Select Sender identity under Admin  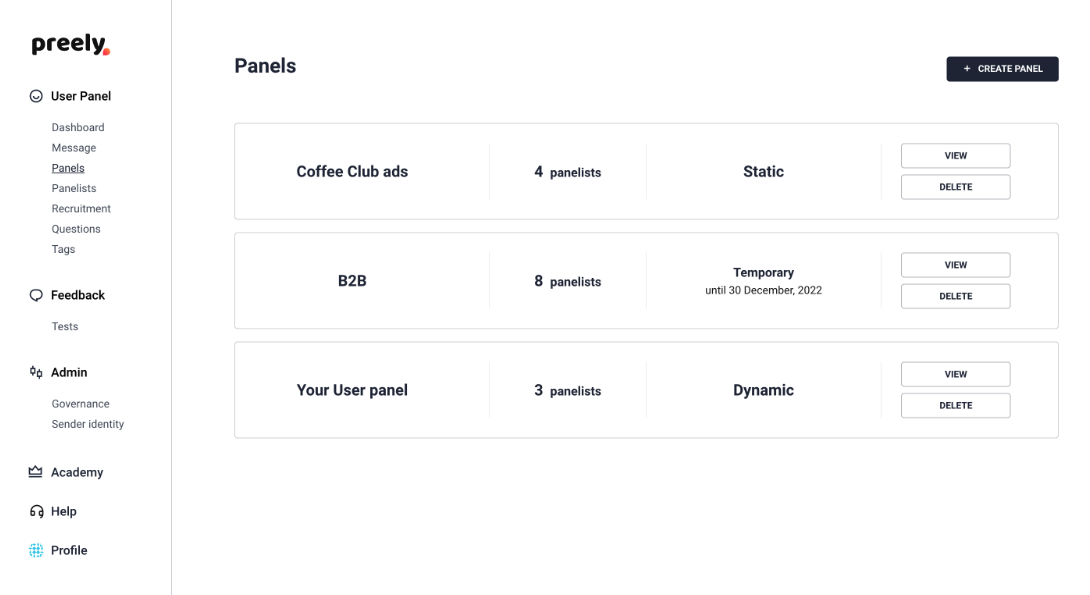point(88,424)
